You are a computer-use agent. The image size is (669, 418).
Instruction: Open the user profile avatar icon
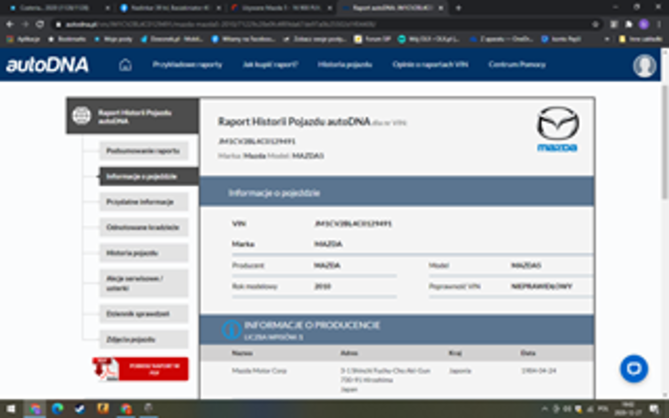(644, 65)
